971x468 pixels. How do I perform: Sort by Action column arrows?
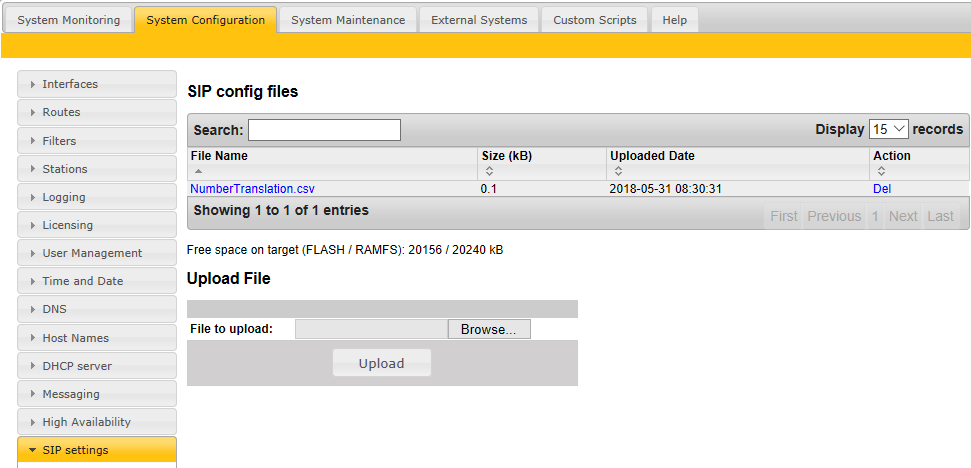pos(881,171)
